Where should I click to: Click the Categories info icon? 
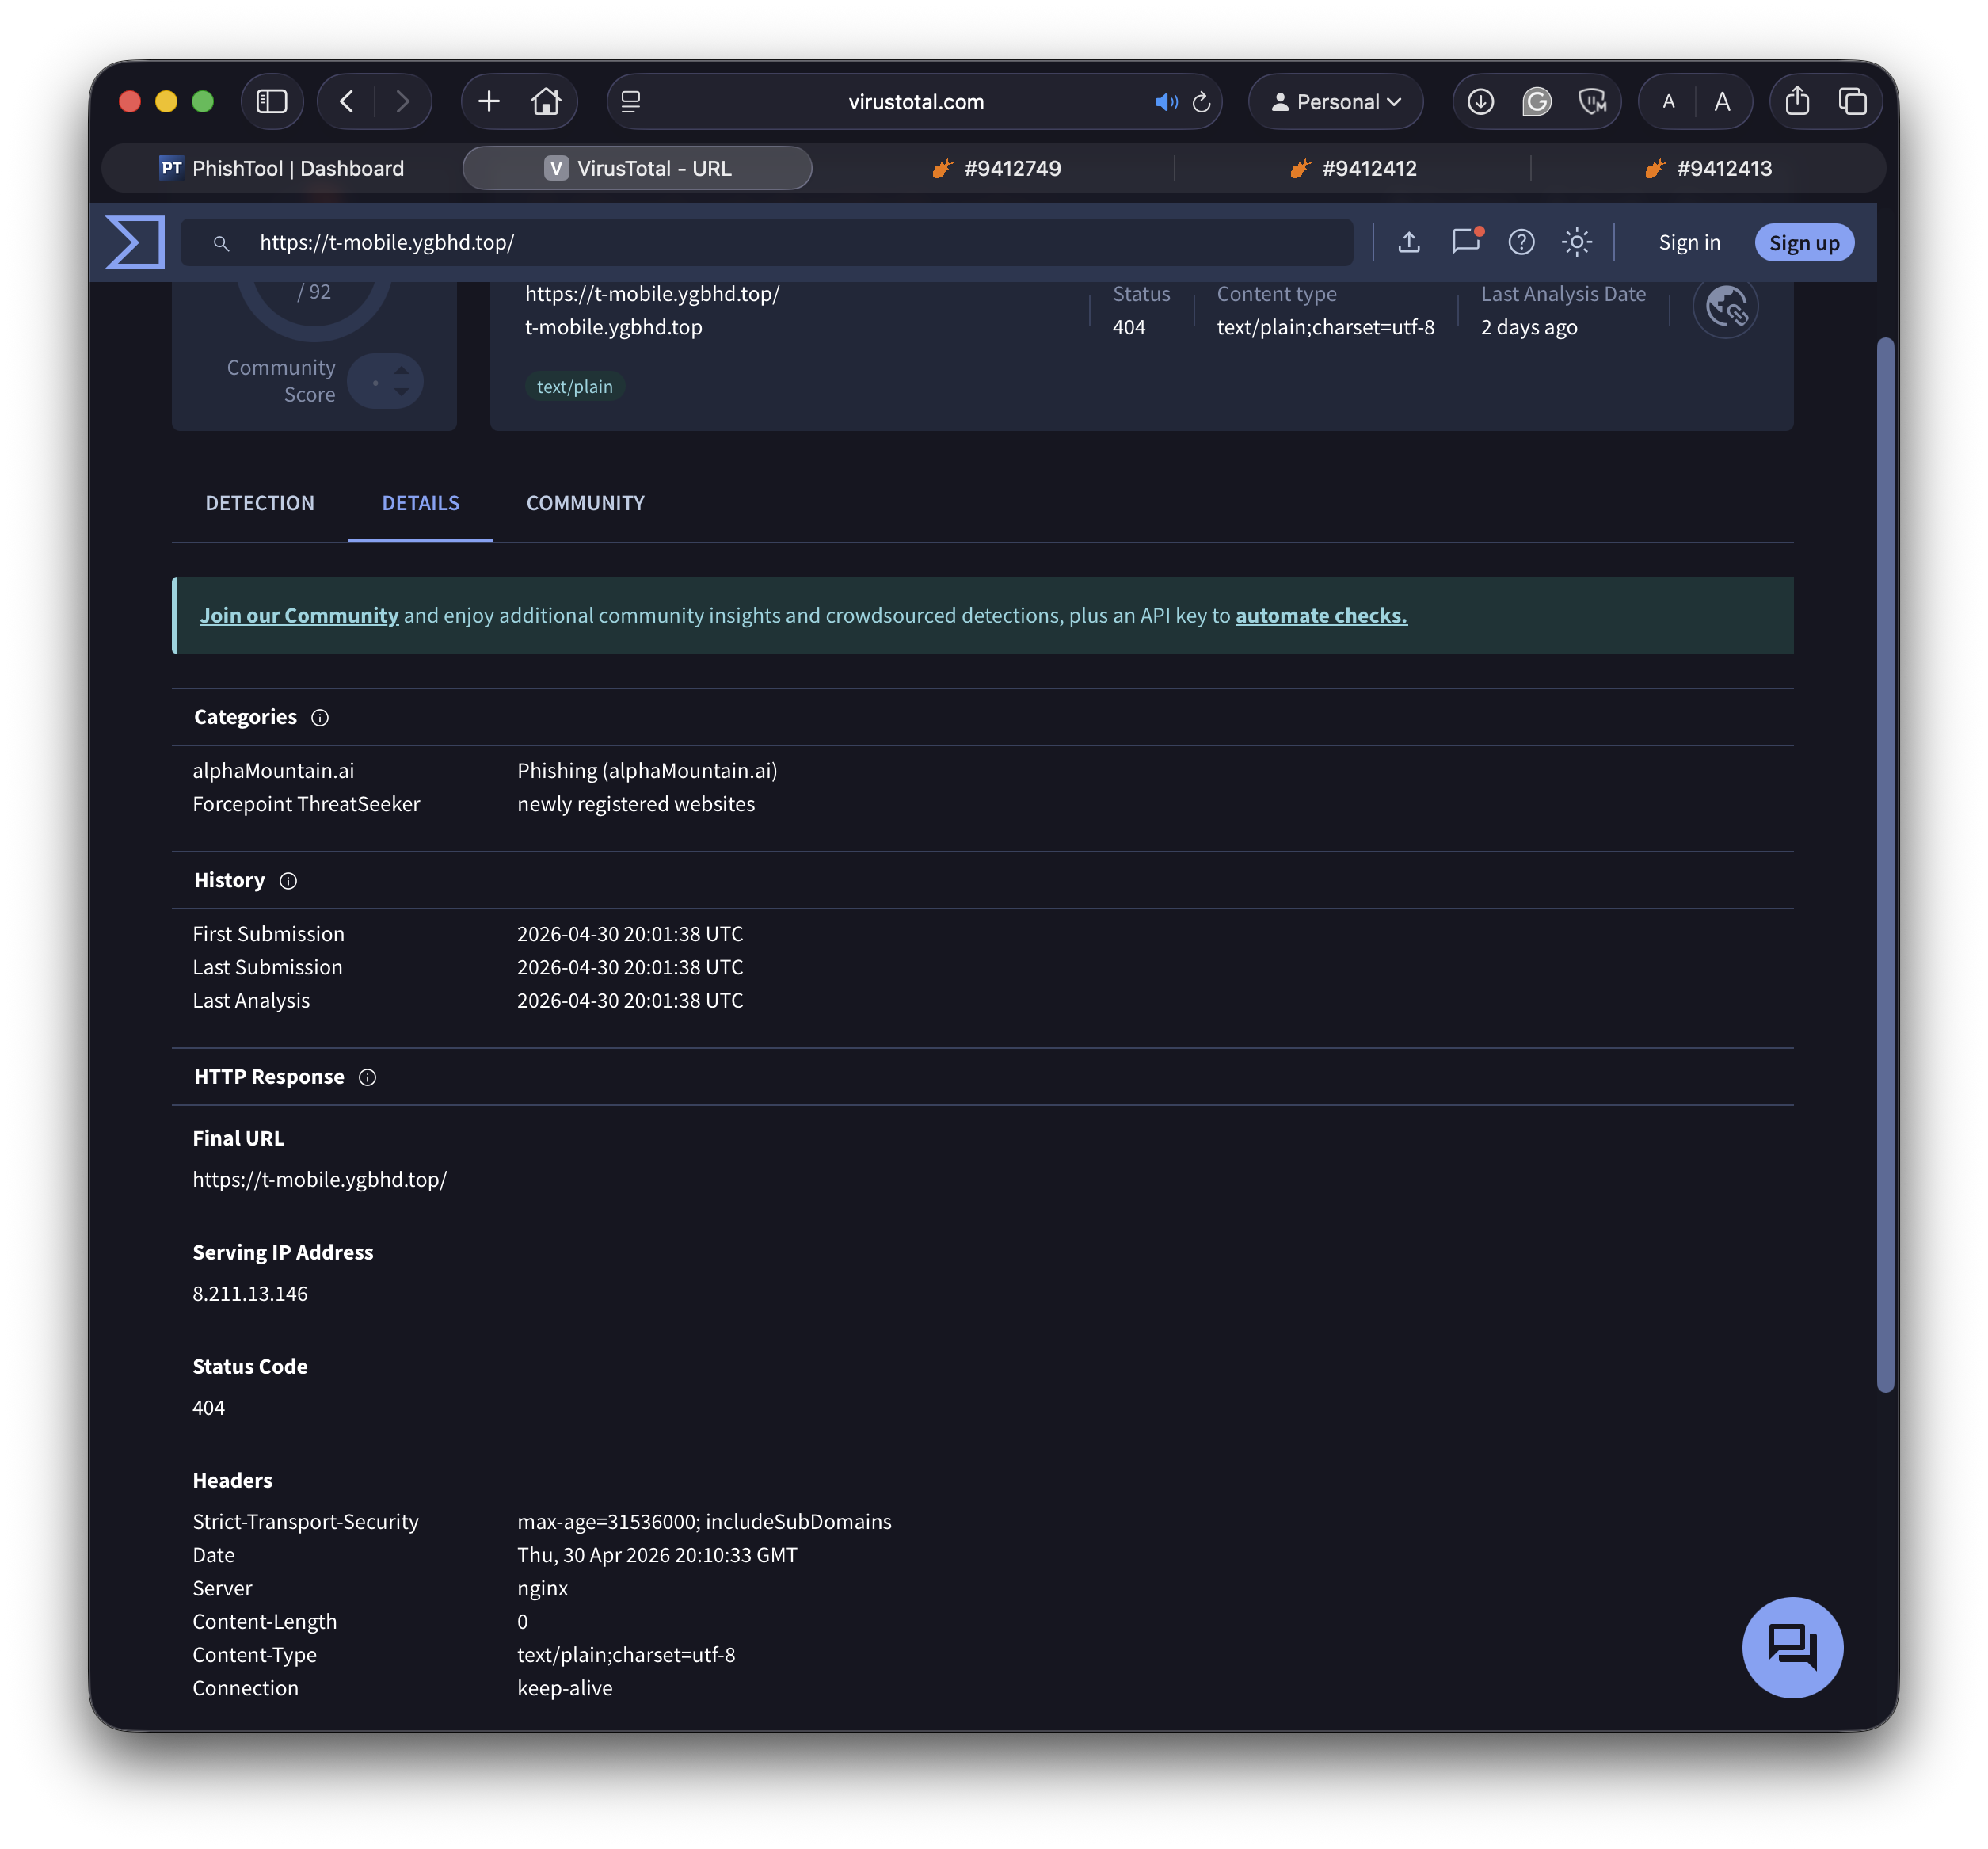(320, 717)
